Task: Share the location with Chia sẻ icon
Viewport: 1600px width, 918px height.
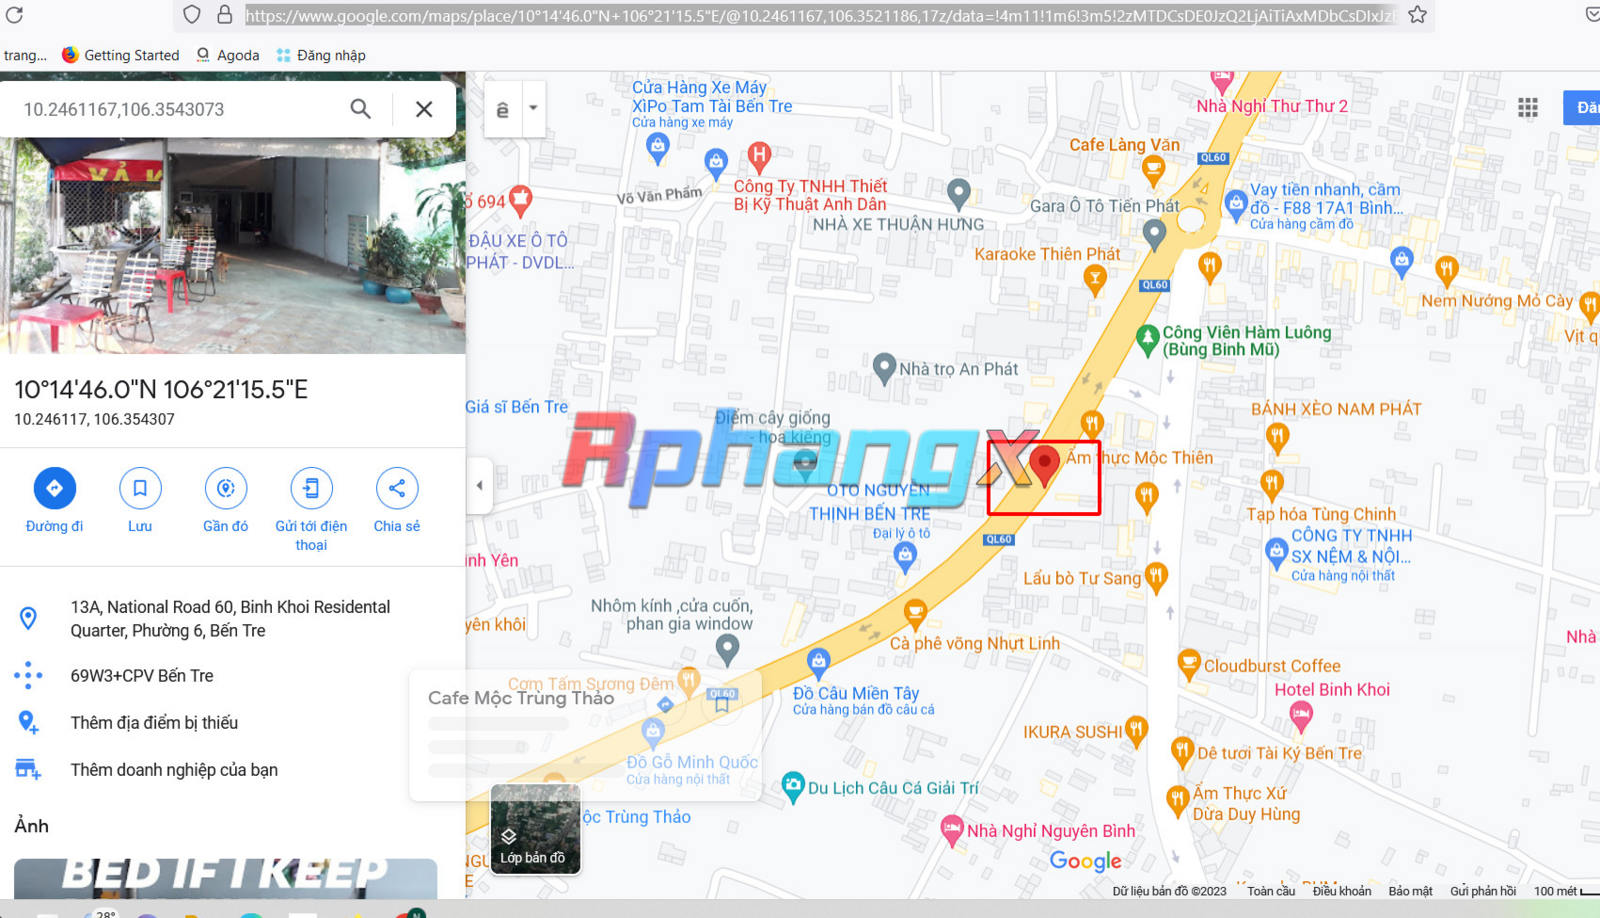Action: tap(397, 488)
